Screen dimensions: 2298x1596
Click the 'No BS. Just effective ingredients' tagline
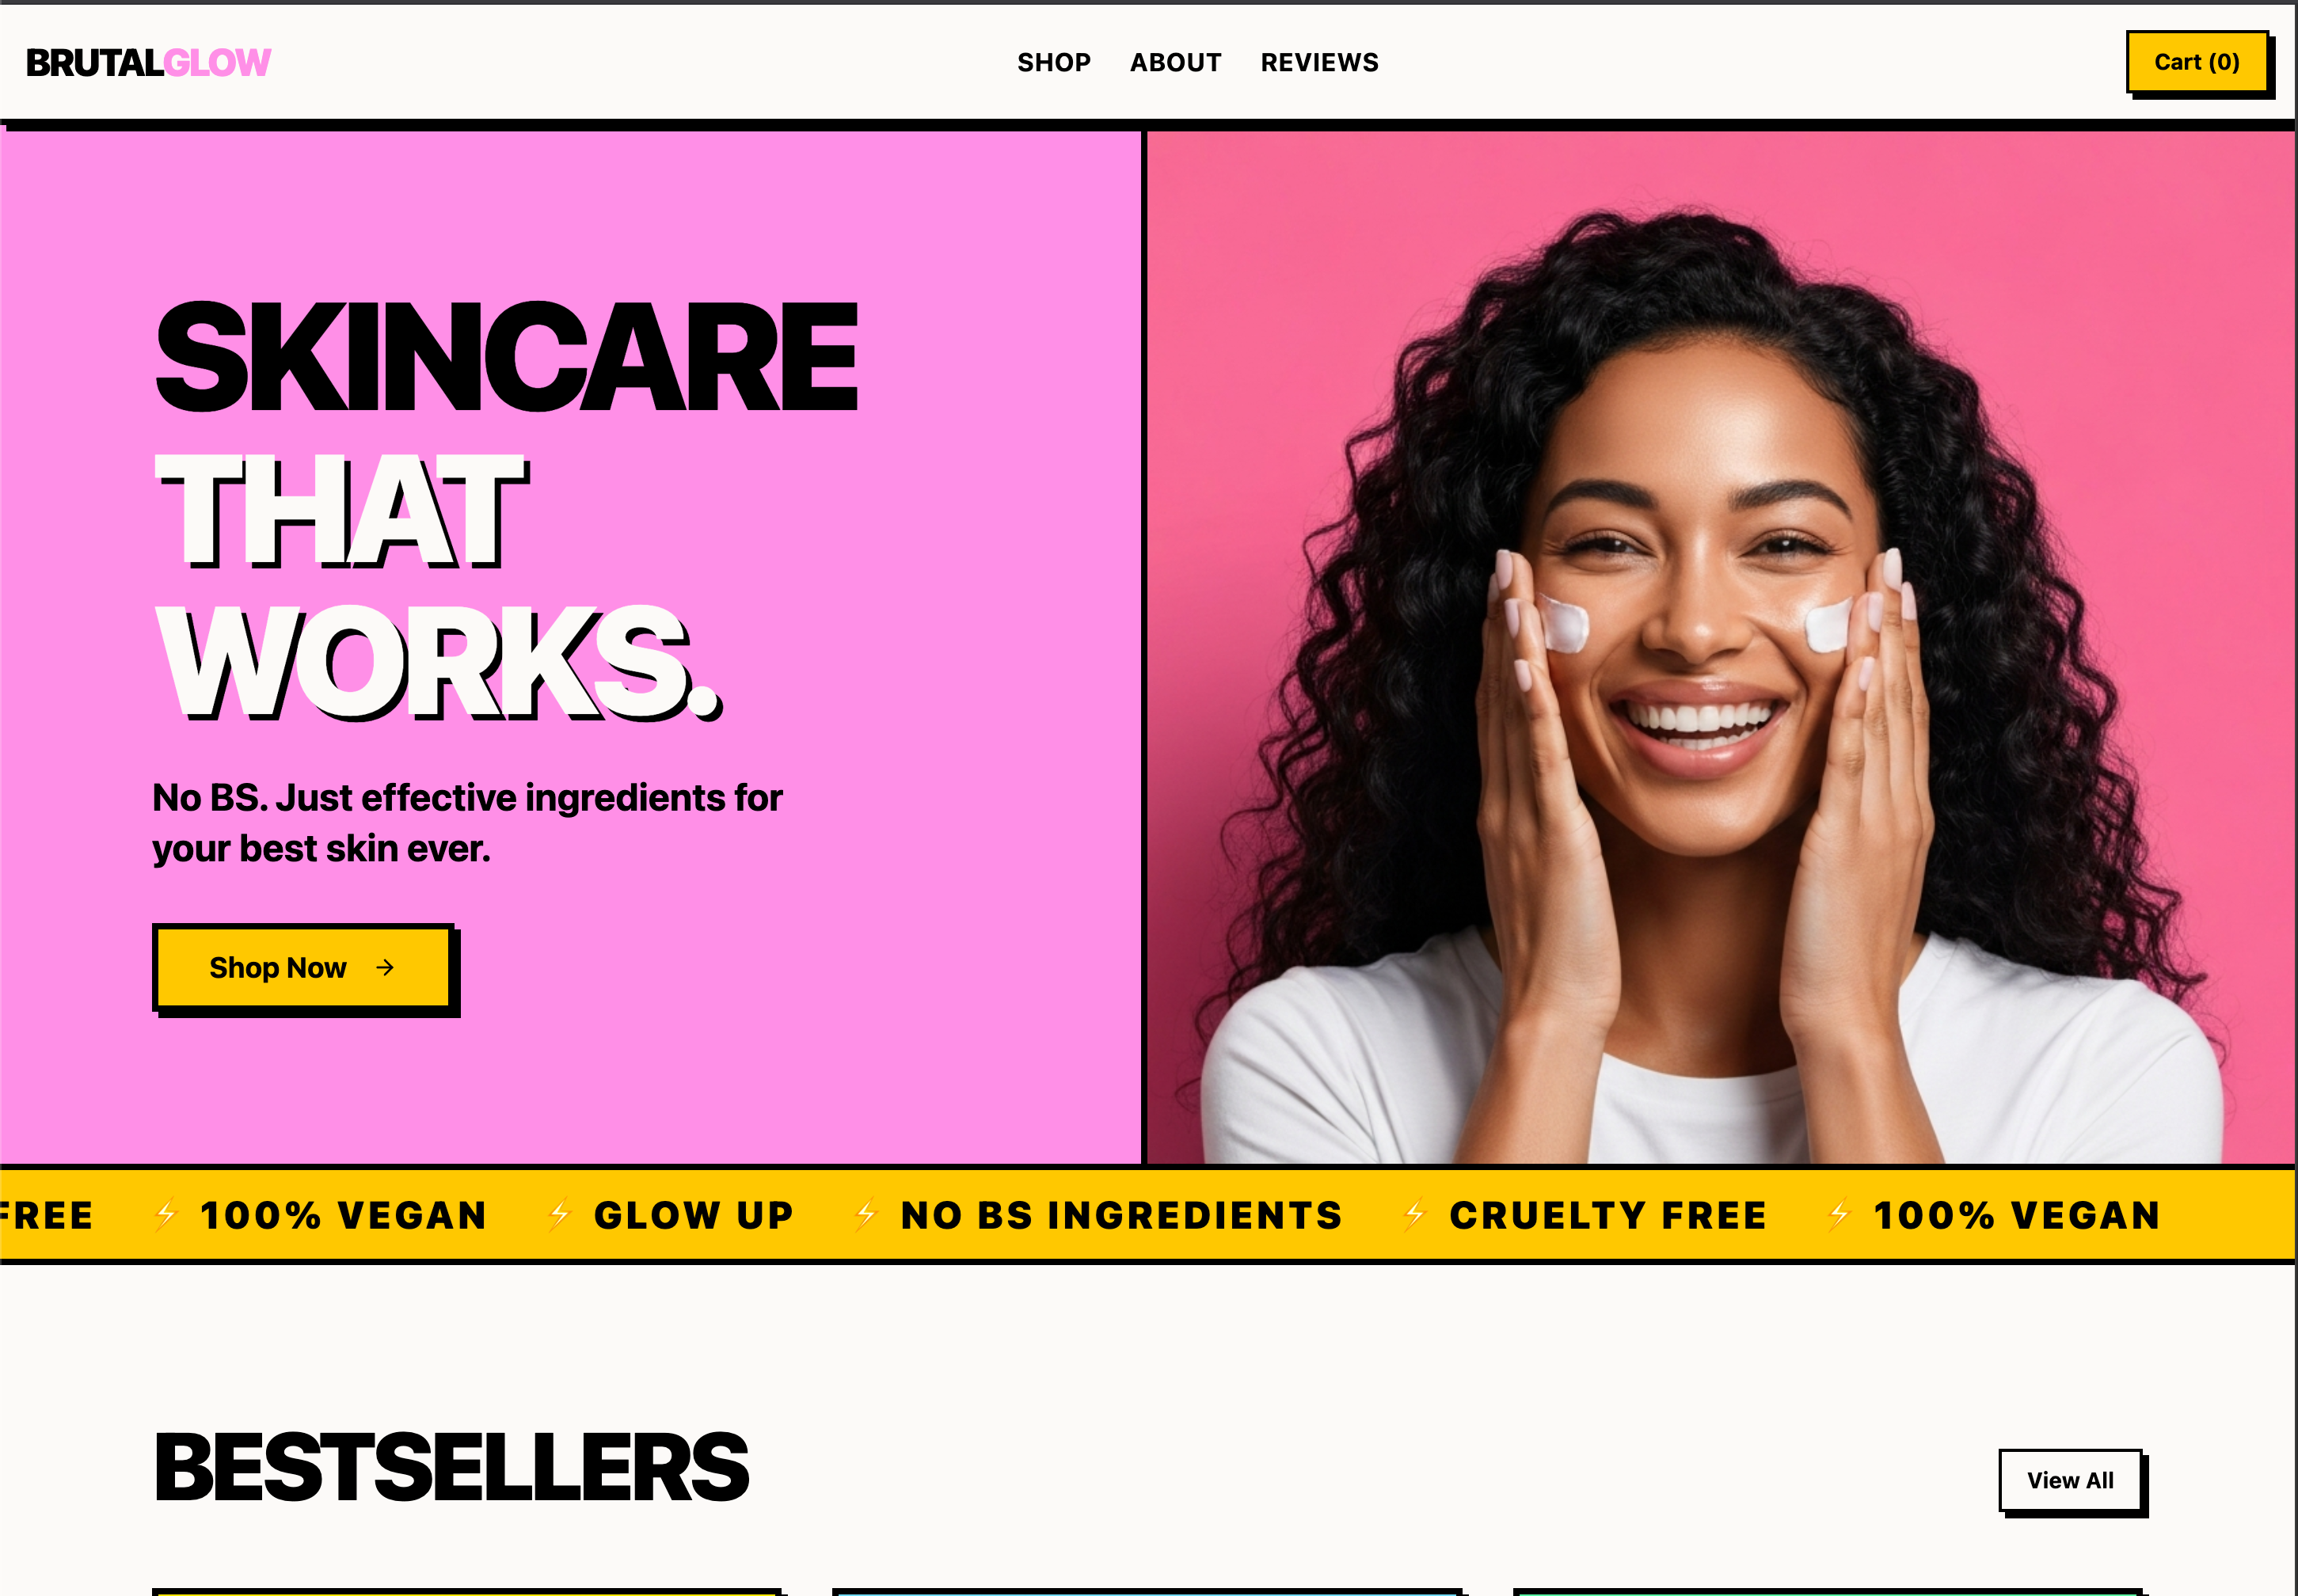click(x=467, y=822)
